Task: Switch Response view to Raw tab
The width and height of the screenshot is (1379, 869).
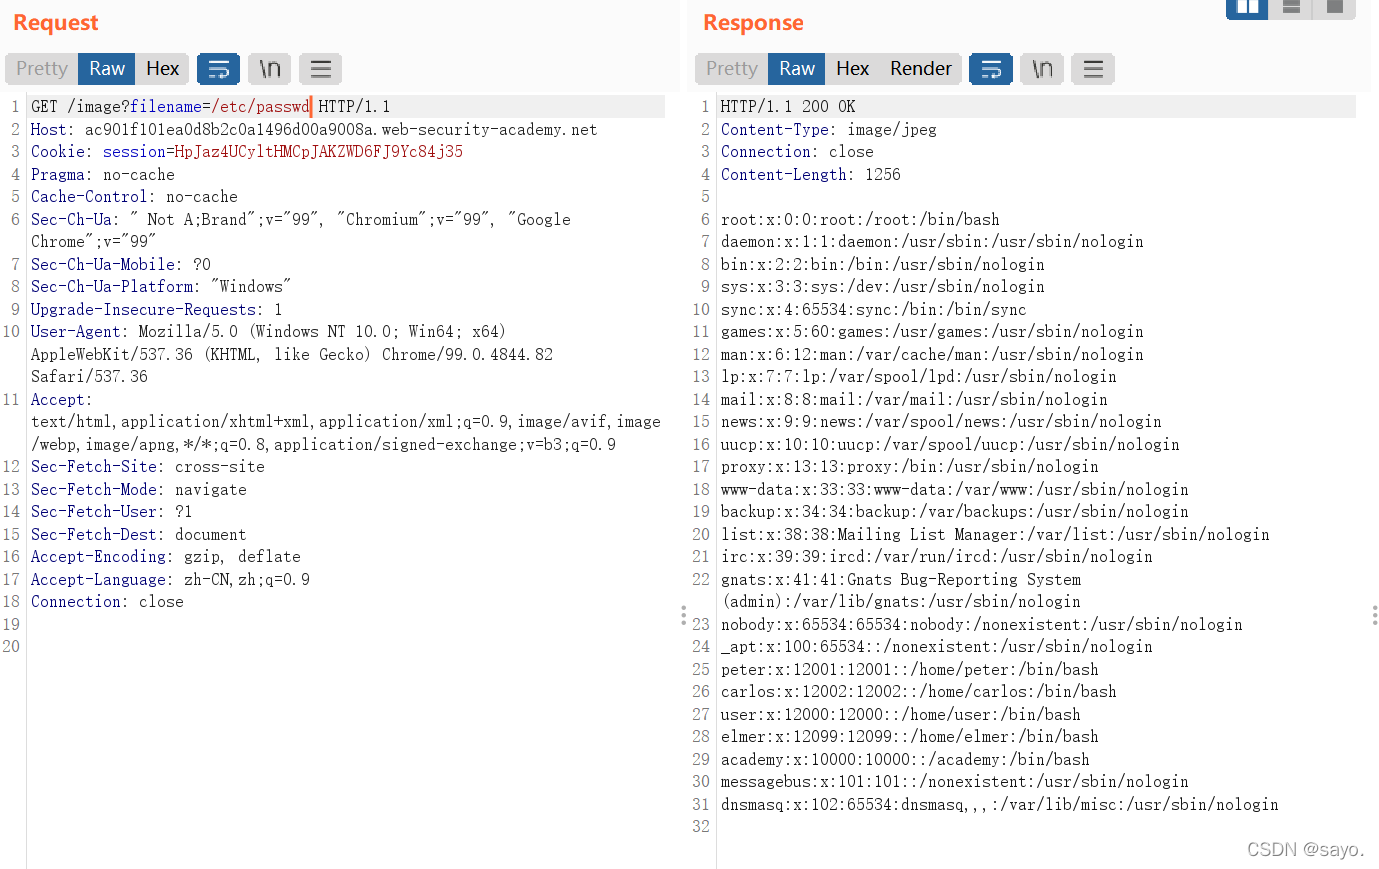Action: pos(797,68)
